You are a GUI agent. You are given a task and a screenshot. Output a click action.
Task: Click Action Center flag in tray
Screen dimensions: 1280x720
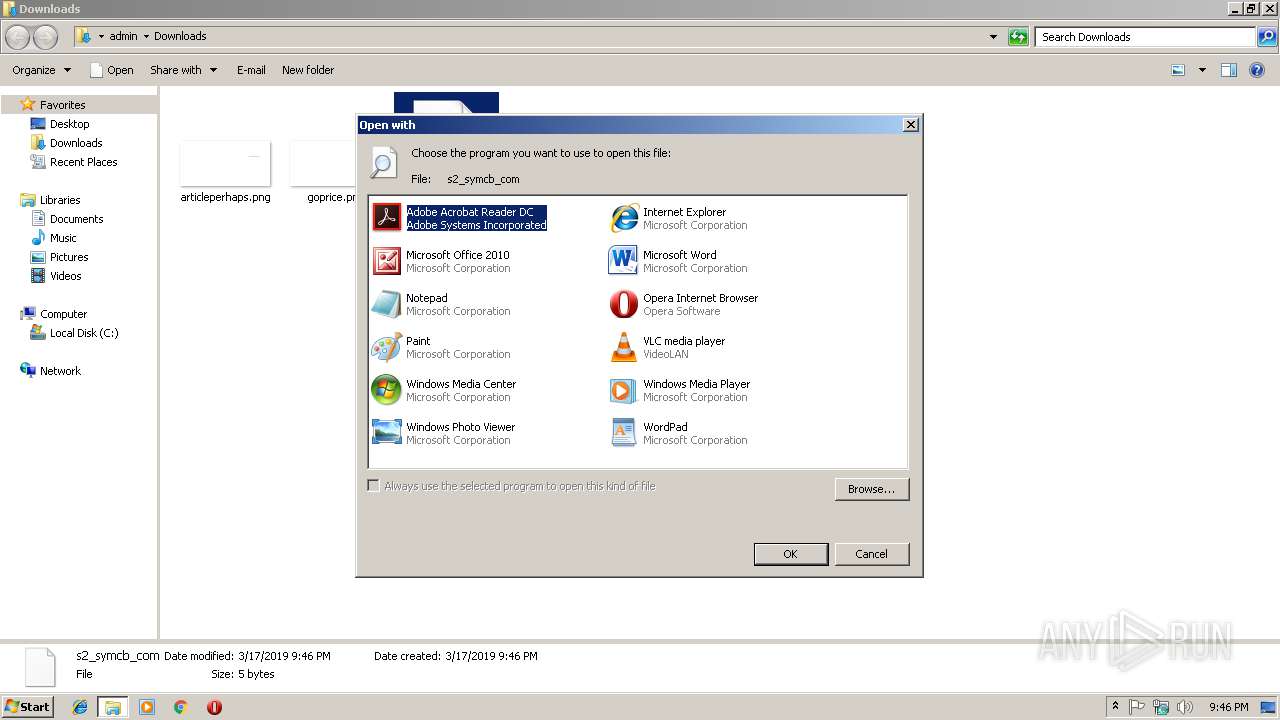point(1137,707)
